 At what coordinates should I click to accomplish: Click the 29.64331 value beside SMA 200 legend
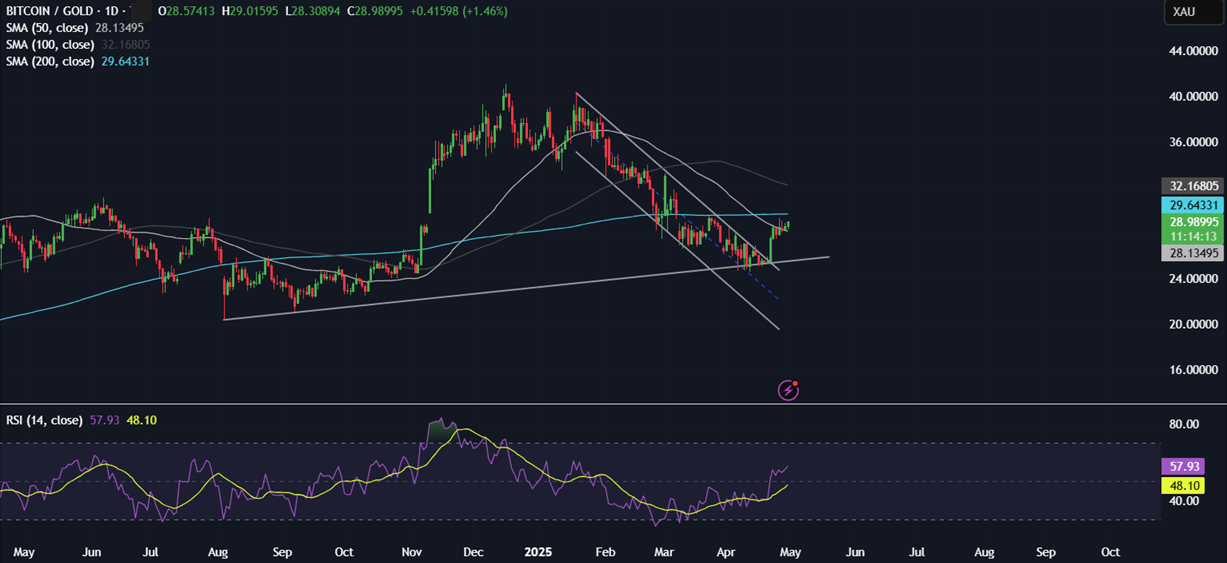pyautogui.click(x=126, y=62)
